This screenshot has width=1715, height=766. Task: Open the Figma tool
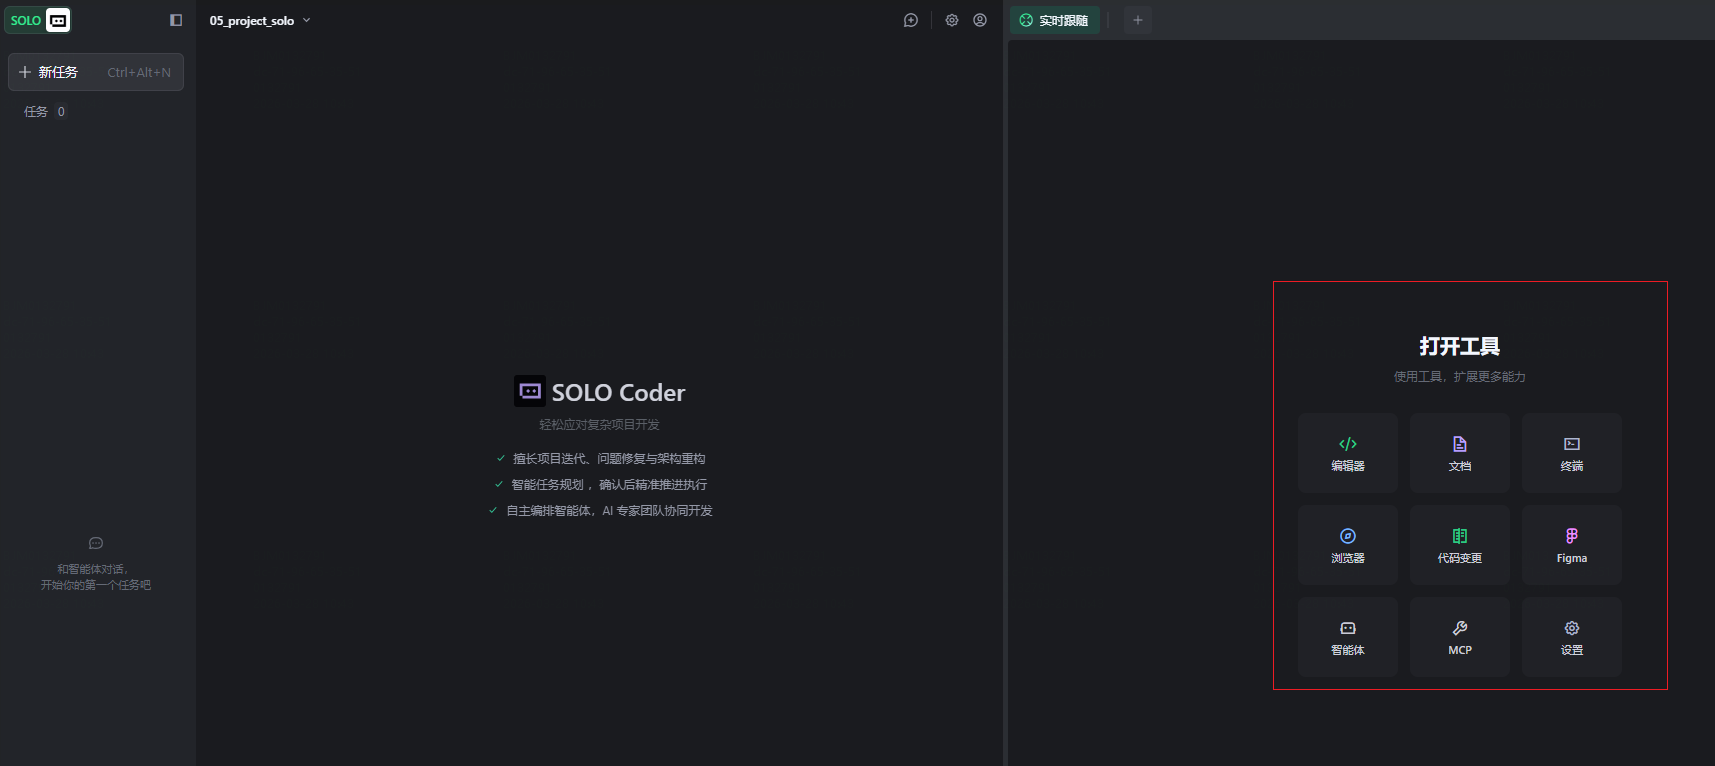pyautogui.click(x=1572, y=545)
